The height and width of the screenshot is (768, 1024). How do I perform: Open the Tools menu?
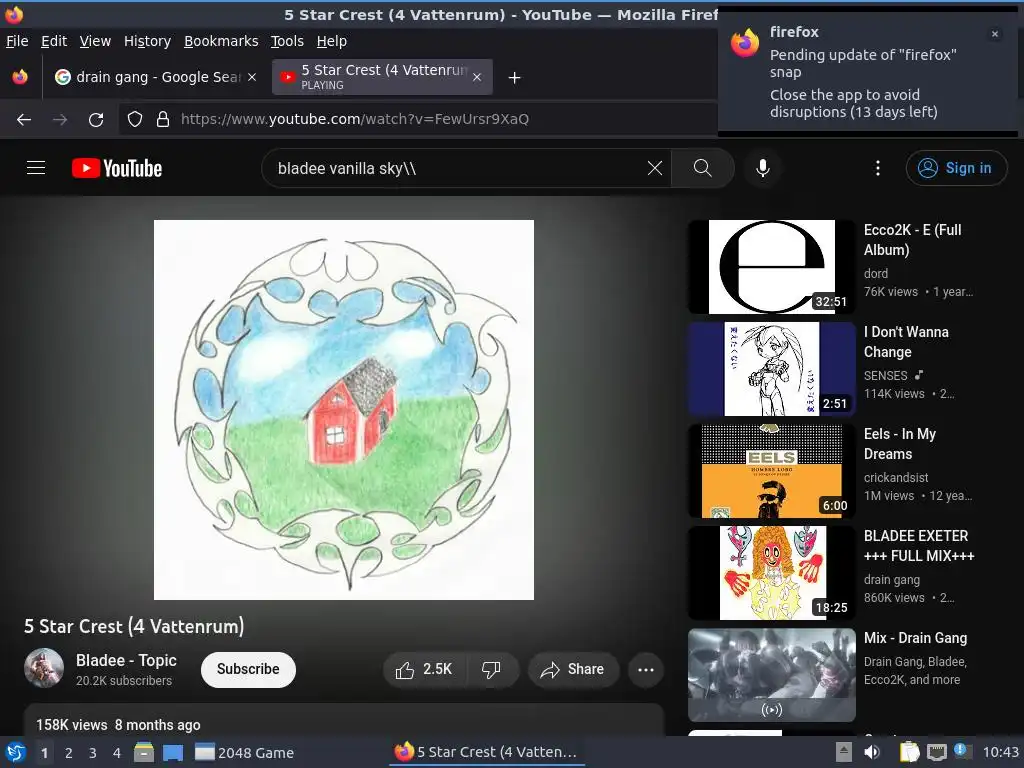(x=287, y=41)
